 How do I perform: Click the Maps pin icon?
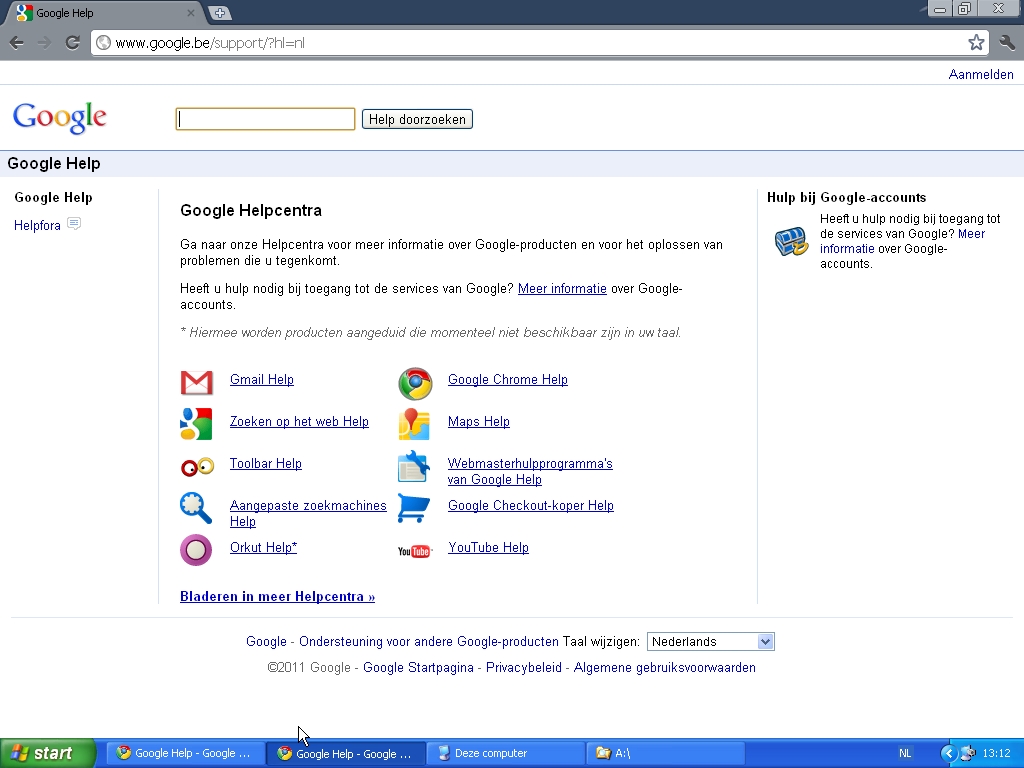click(414, 424)
